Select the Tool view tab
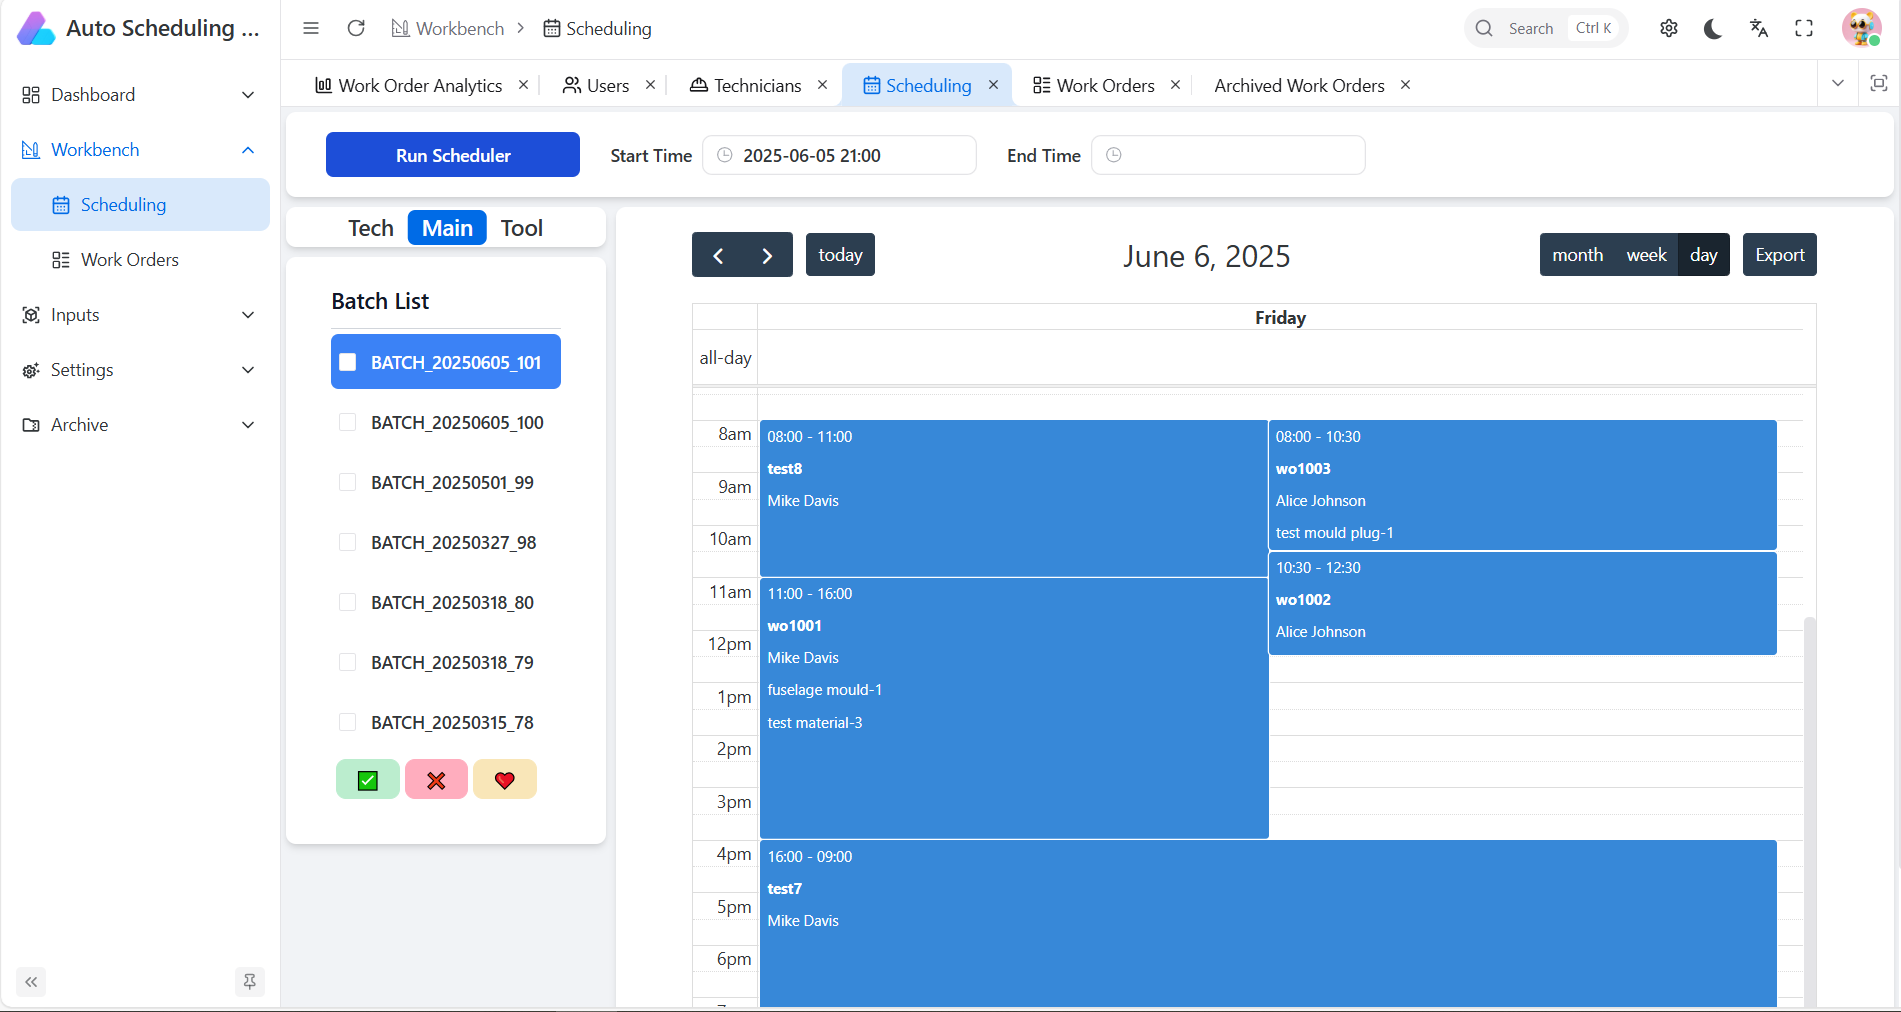 coord(521,228)
